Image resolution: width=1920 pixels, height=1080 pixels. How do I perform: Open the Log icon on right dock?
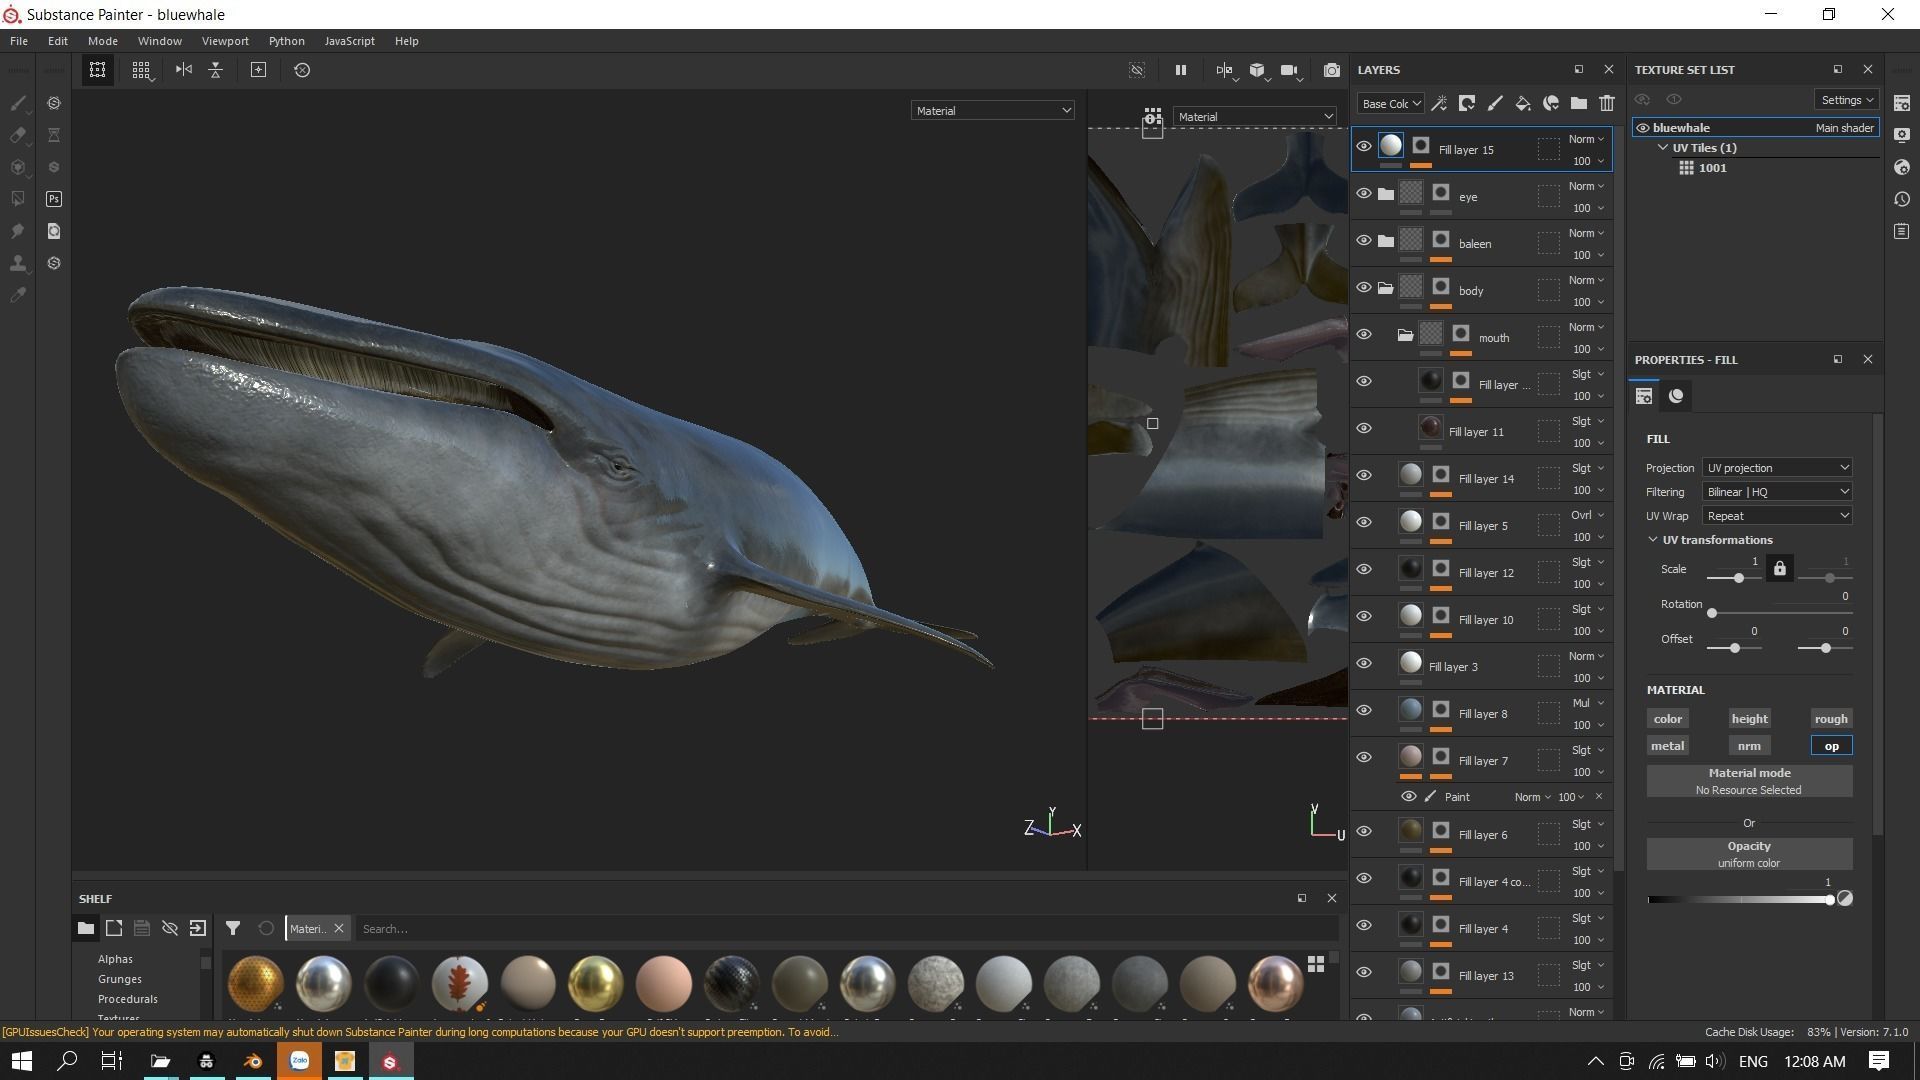click(x=1902, y=231)
